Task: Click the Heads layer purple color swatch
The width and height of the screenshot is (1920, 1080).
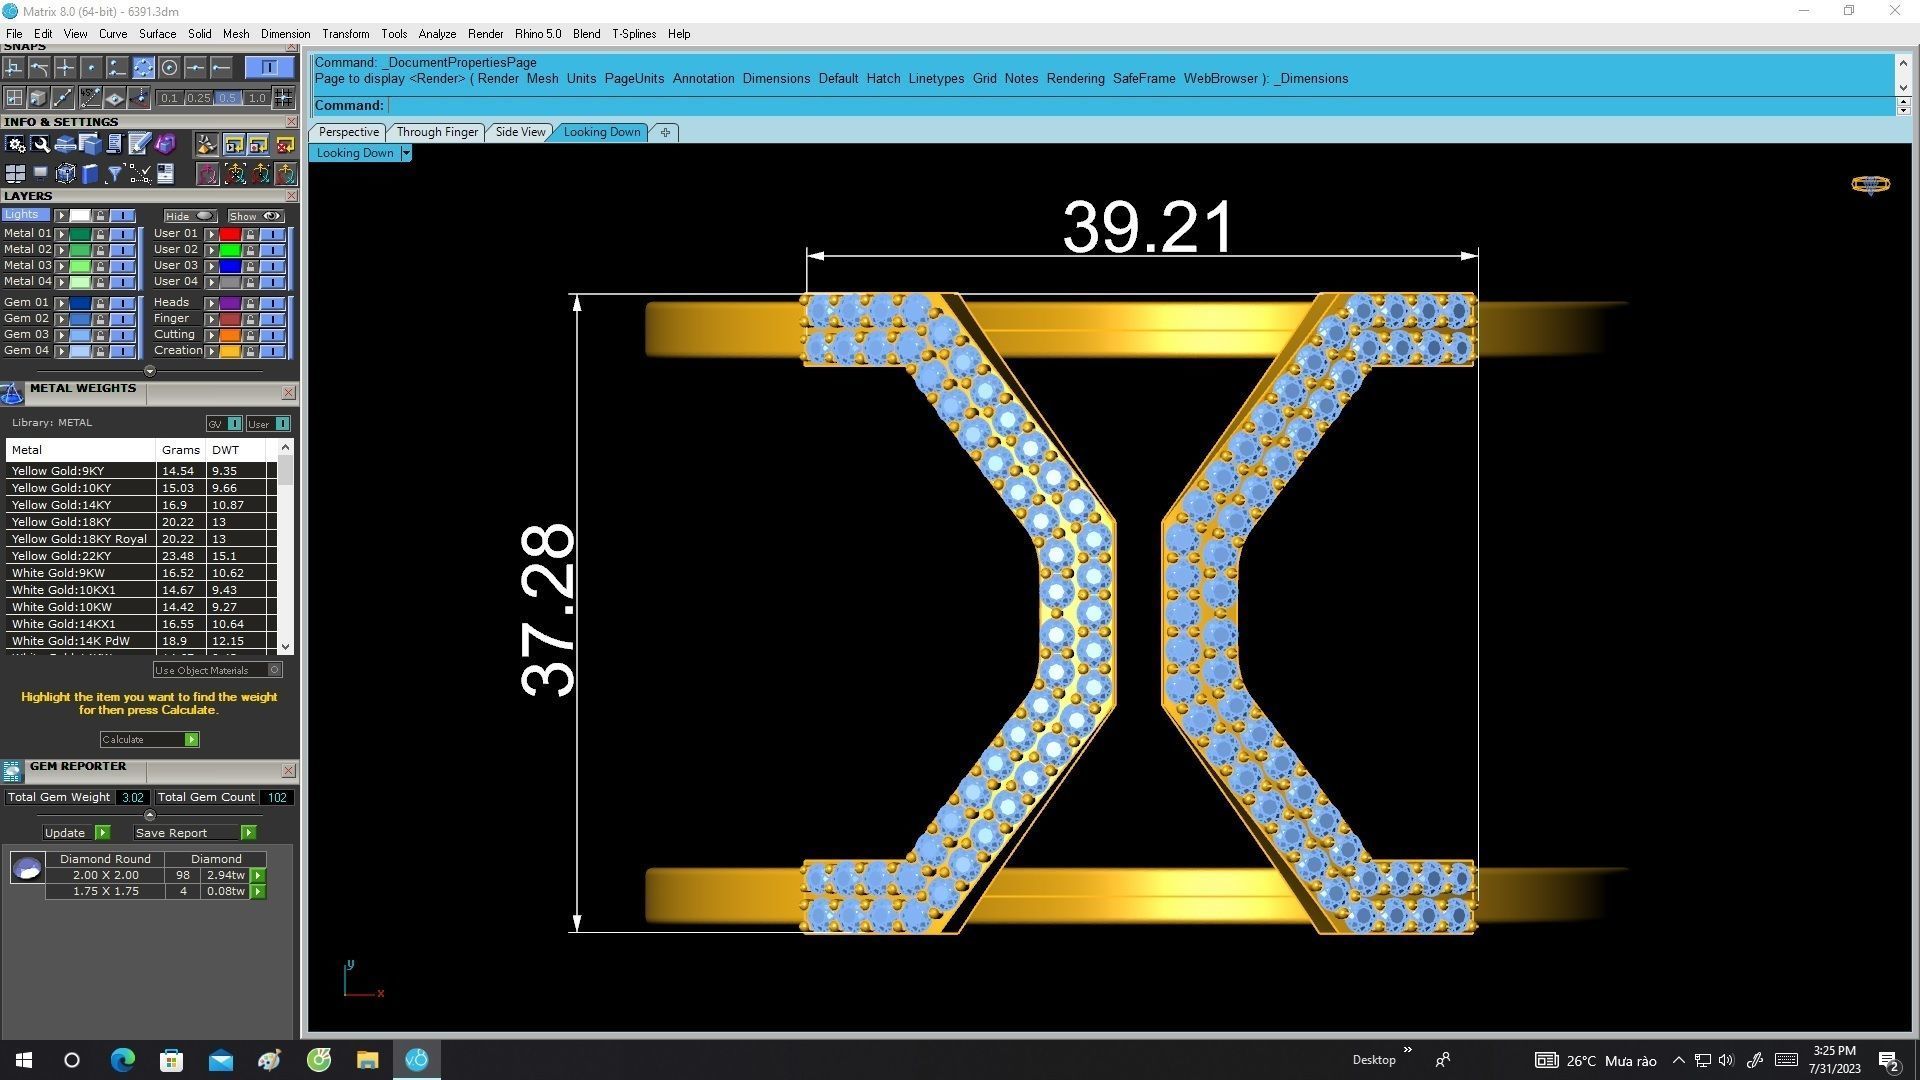Action: pyautogui.click(x=230, y=303)
